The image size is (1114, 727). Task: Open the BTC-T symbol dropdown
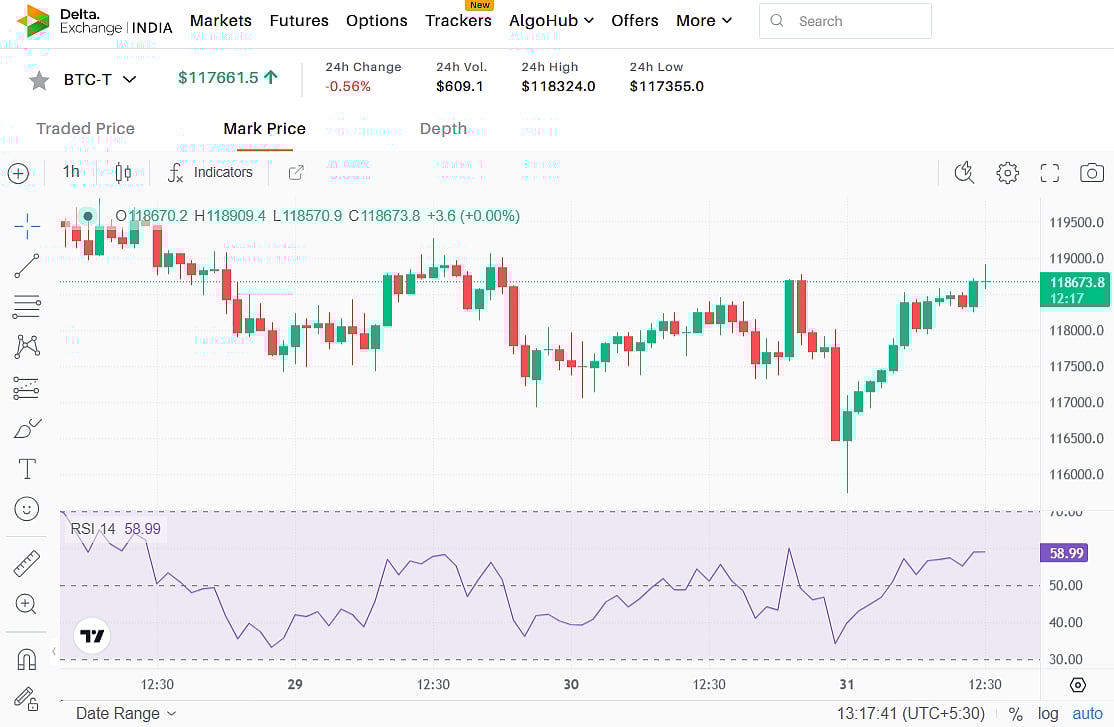[x=99, y=78]
